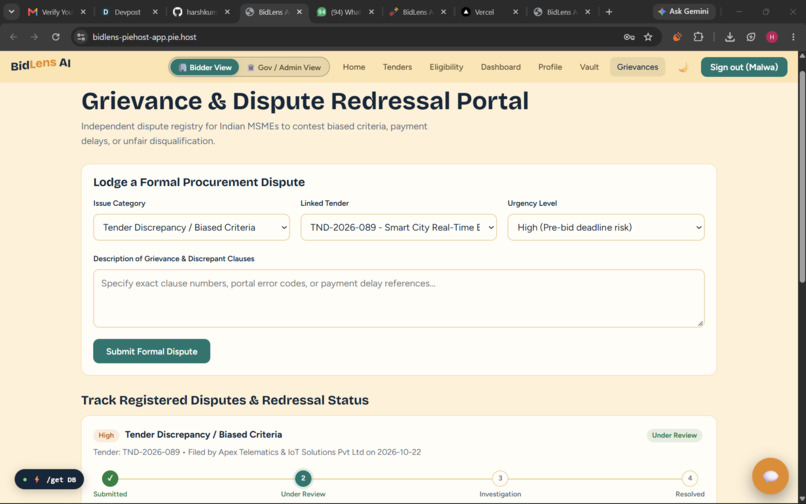This screenshot has height=504, width=806.
Task: Click the Tender: TND-2026-089 filed-by line
Action: (257, 452)
